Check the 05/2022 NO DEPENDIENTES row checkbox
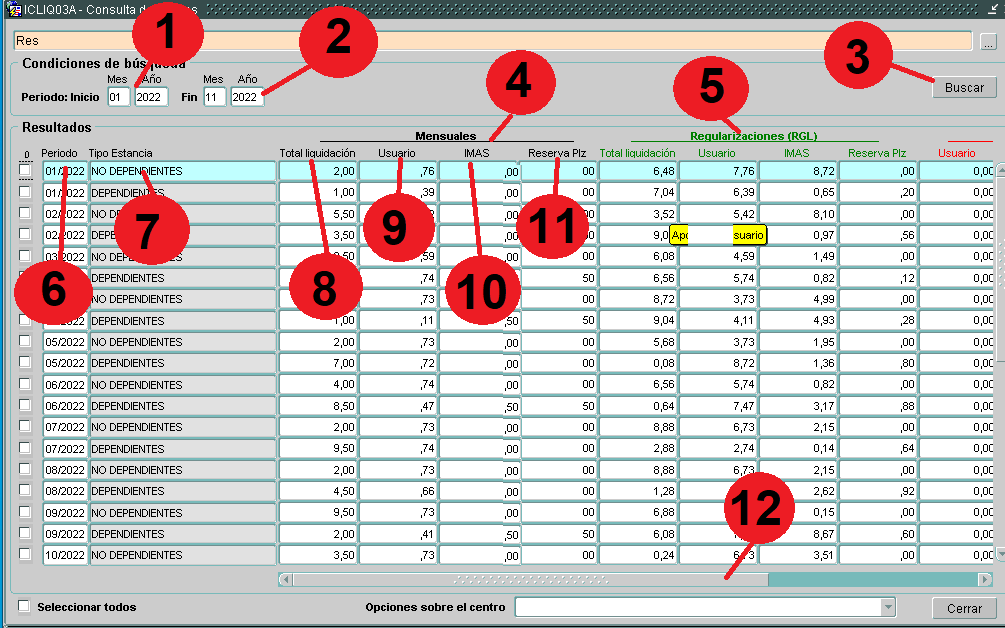 (25, 342)
